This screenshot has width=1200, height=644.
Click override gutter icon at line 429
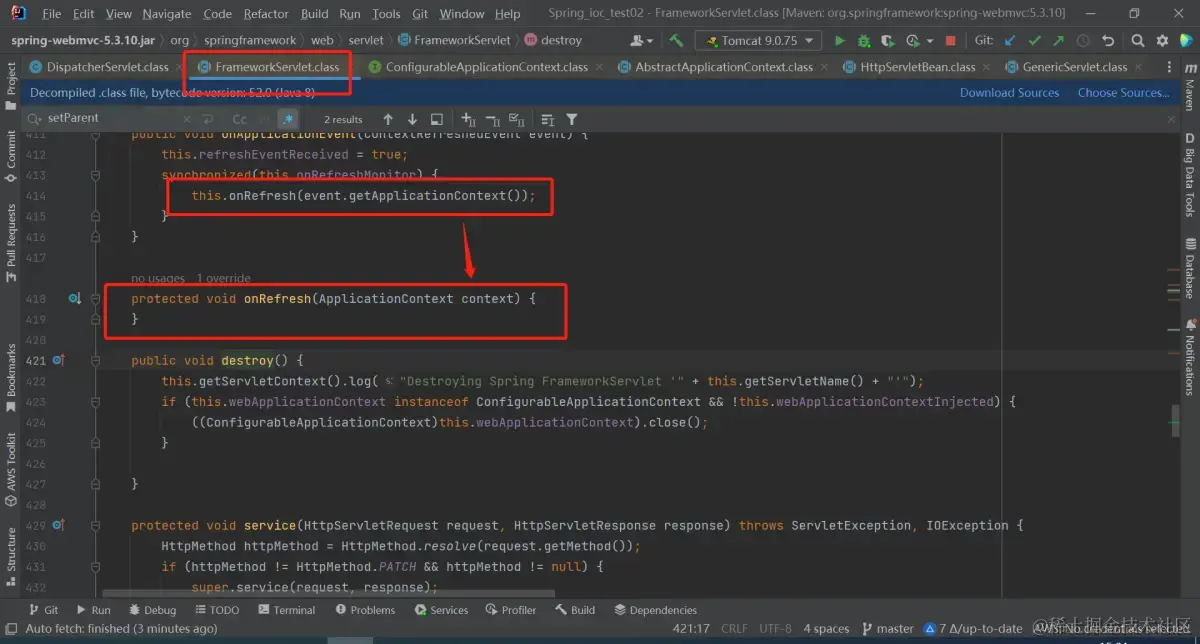coord(58,525)
